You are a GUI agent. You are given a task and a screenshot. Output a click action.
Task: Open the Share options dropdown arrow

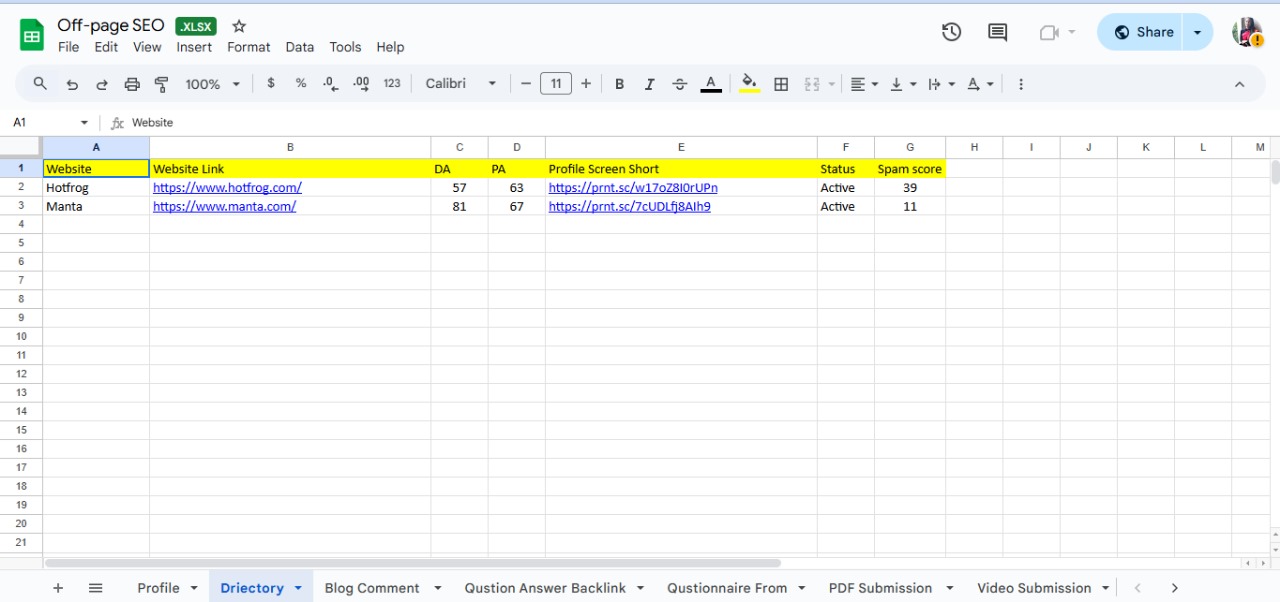coord(1197,32)
